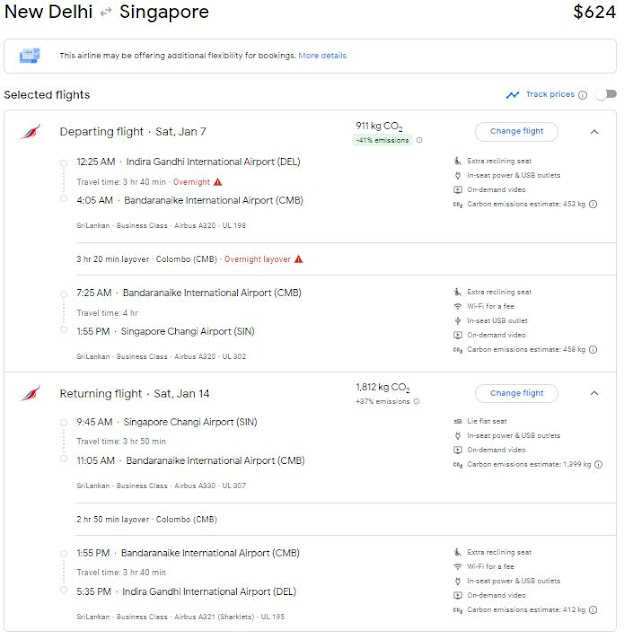Open the More details link
The image size is (624, 639).
[322, 55]
